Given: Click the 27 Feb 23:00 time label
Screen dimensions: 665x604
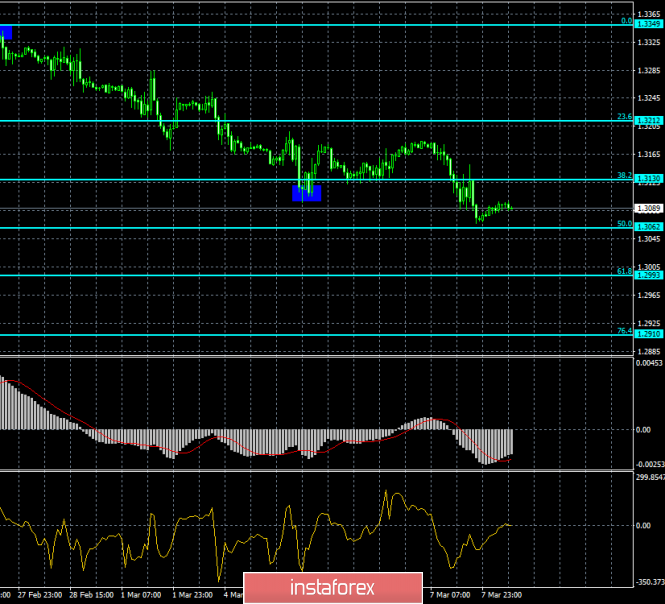Looking at the screenshot, I should pyautogui.click(x=40, y=595).
